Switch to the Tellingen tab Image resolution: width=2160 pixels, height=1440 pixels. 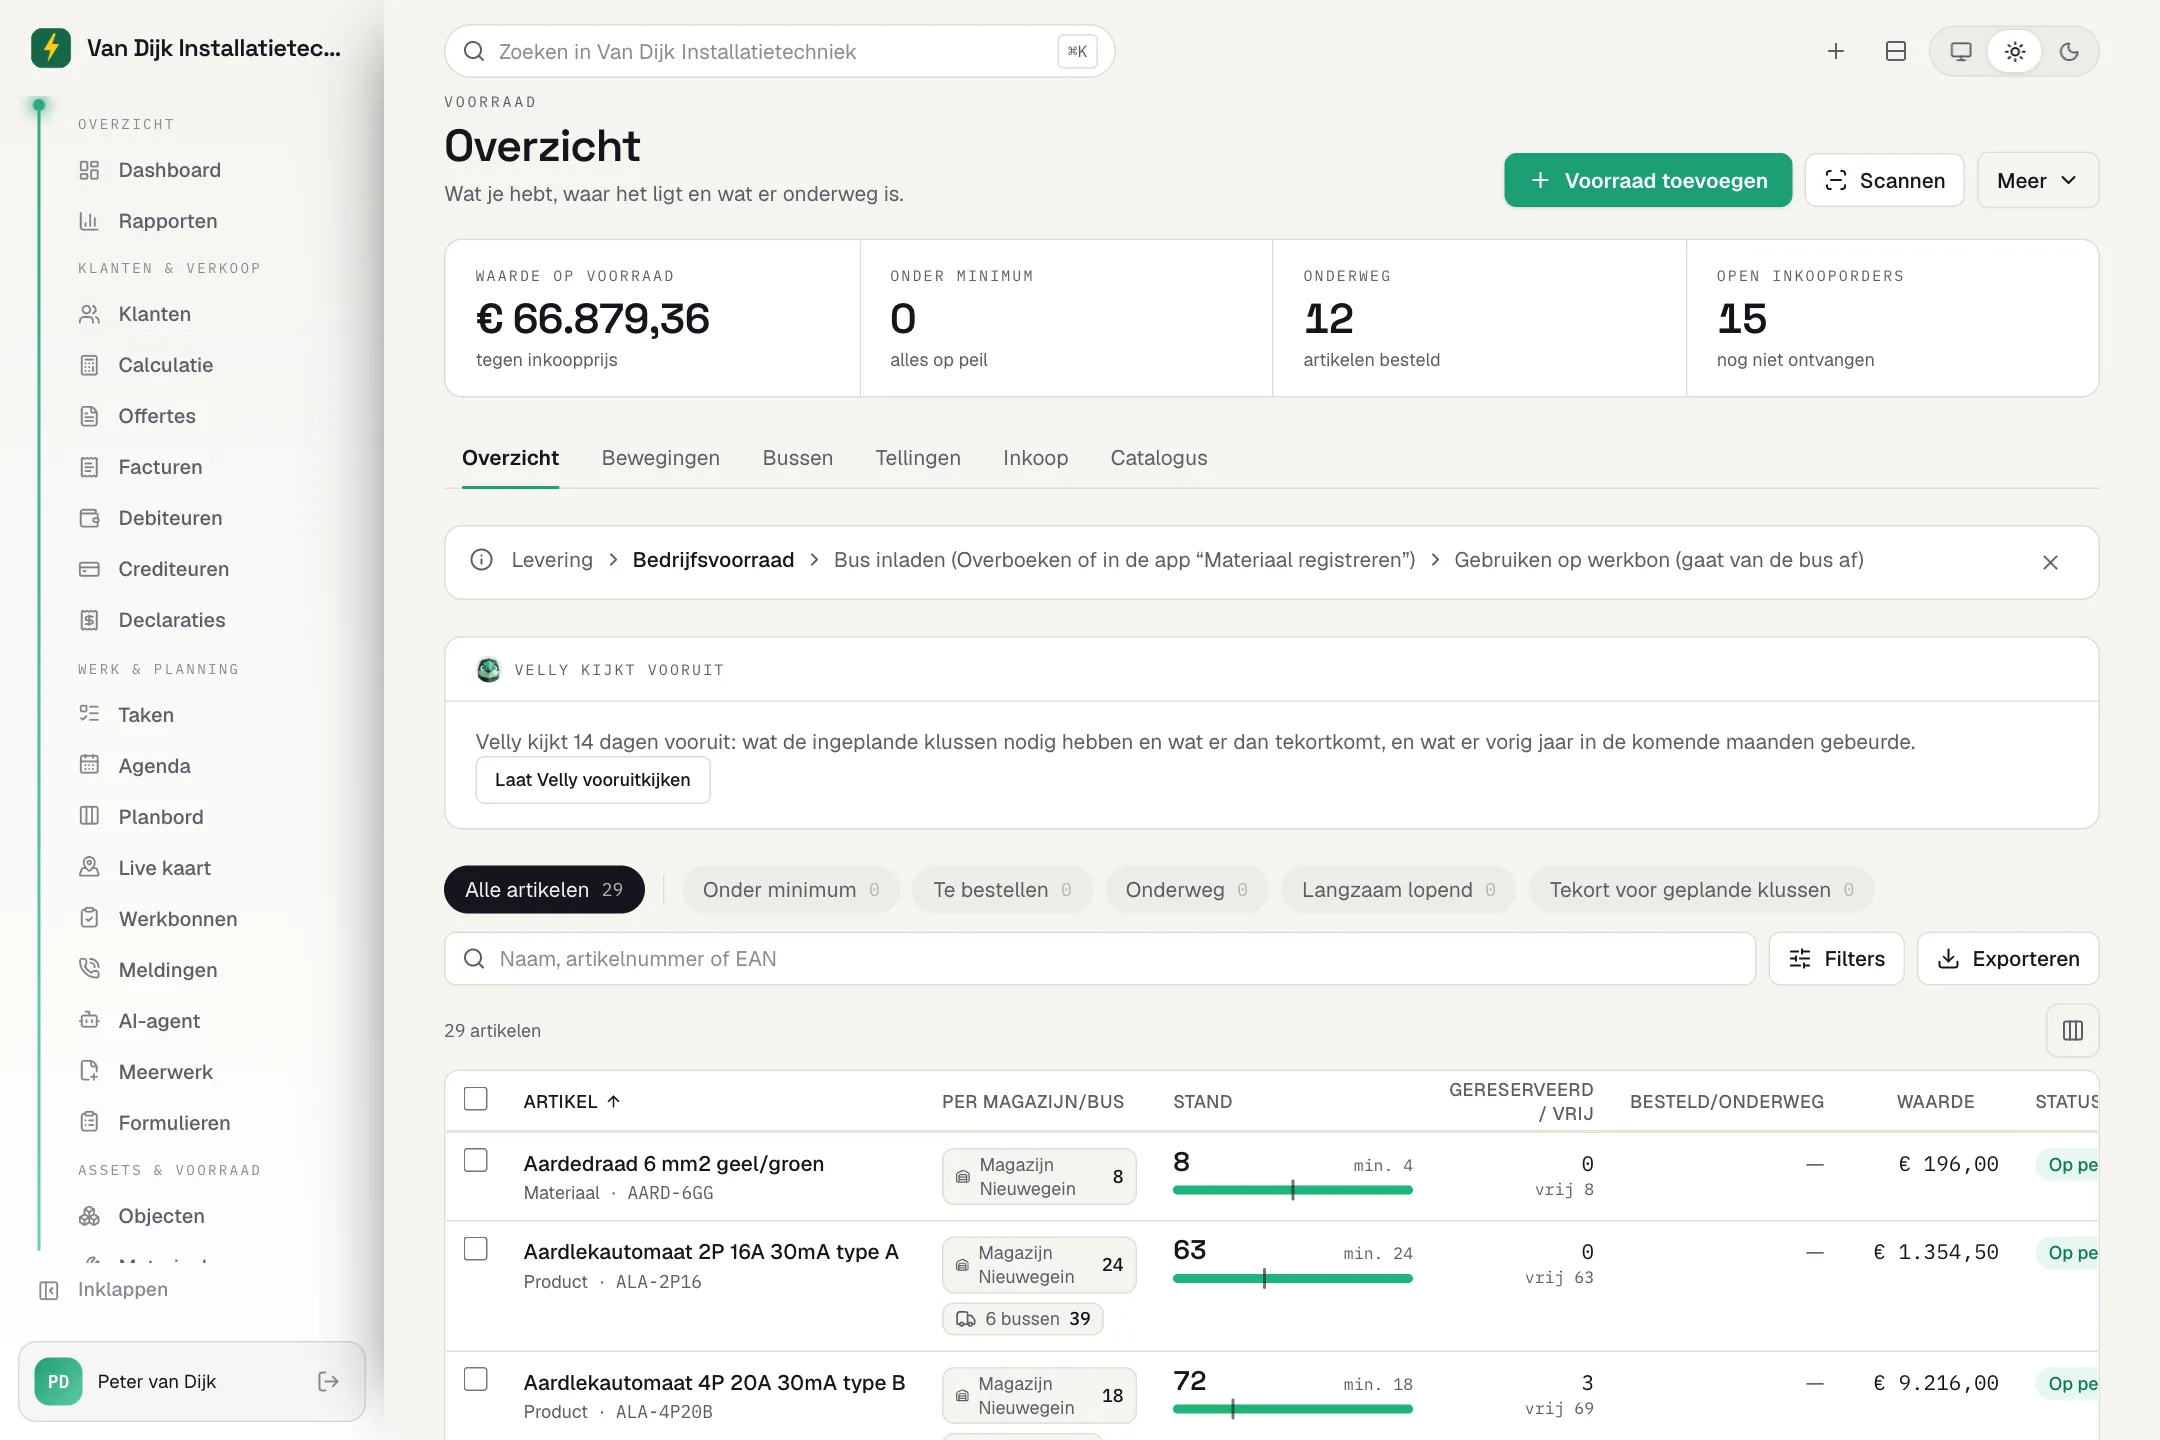pos(917,458)
